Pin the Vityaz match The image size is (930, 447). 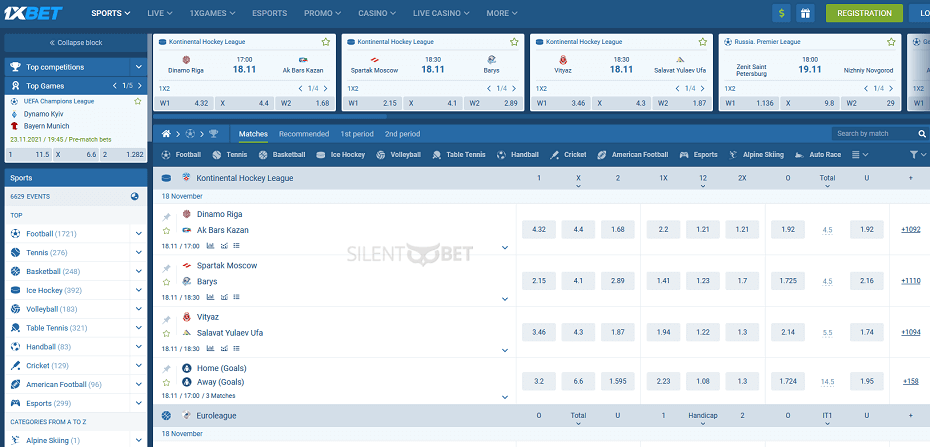click(x=167, y=320)
